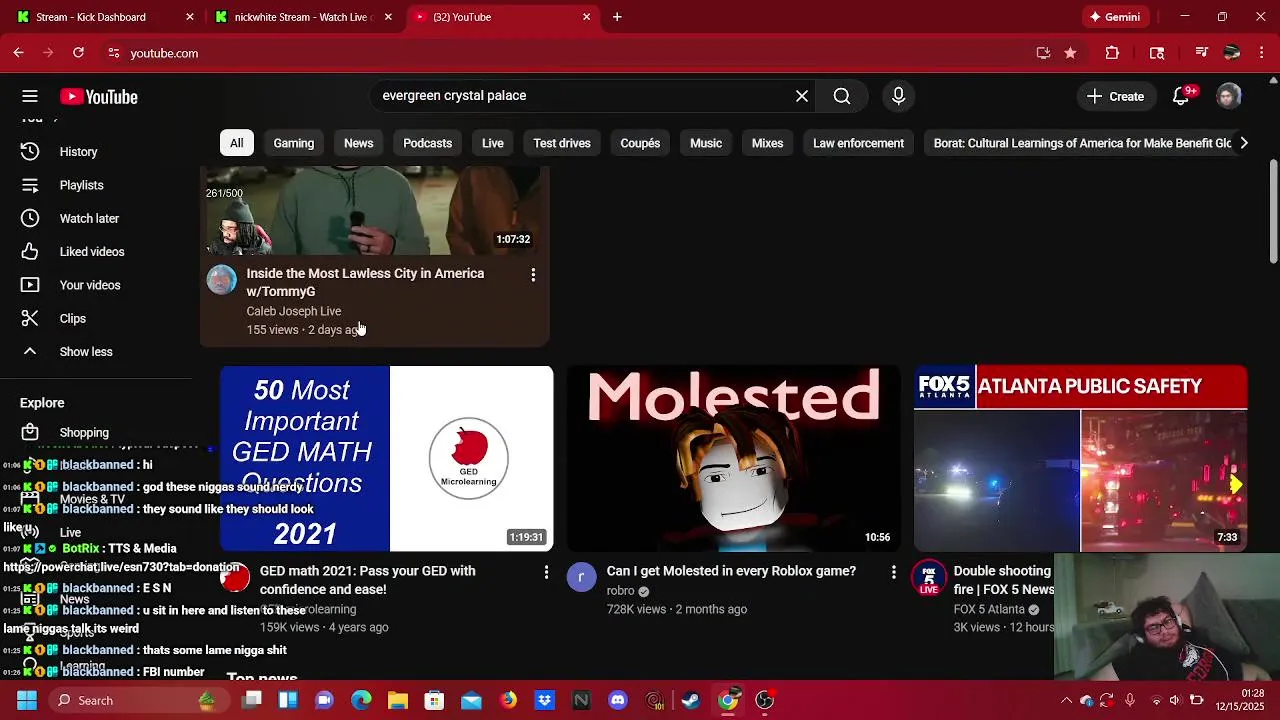Select the Law enforcement filter chip
This screenshot has width=1280, height=720.
click(x=858, y=143)
